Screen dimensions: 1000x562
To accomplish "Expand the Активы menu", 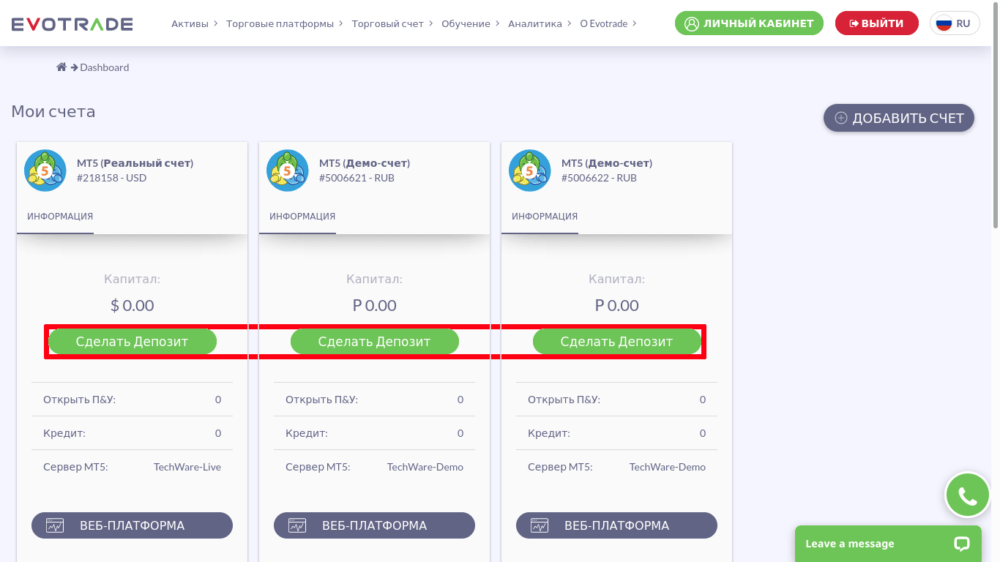I will (x=195, y=23).
